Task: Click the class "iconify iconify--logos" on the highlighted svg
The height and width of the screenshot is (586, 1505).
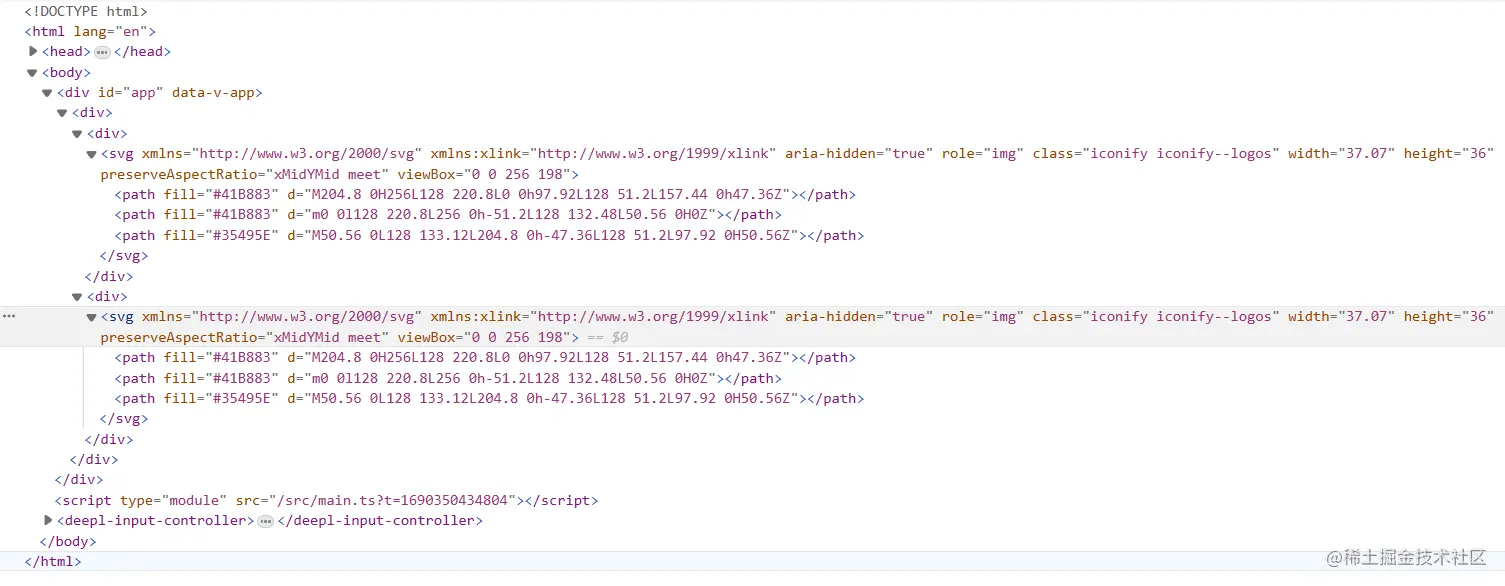Action: click(1180, 316)
